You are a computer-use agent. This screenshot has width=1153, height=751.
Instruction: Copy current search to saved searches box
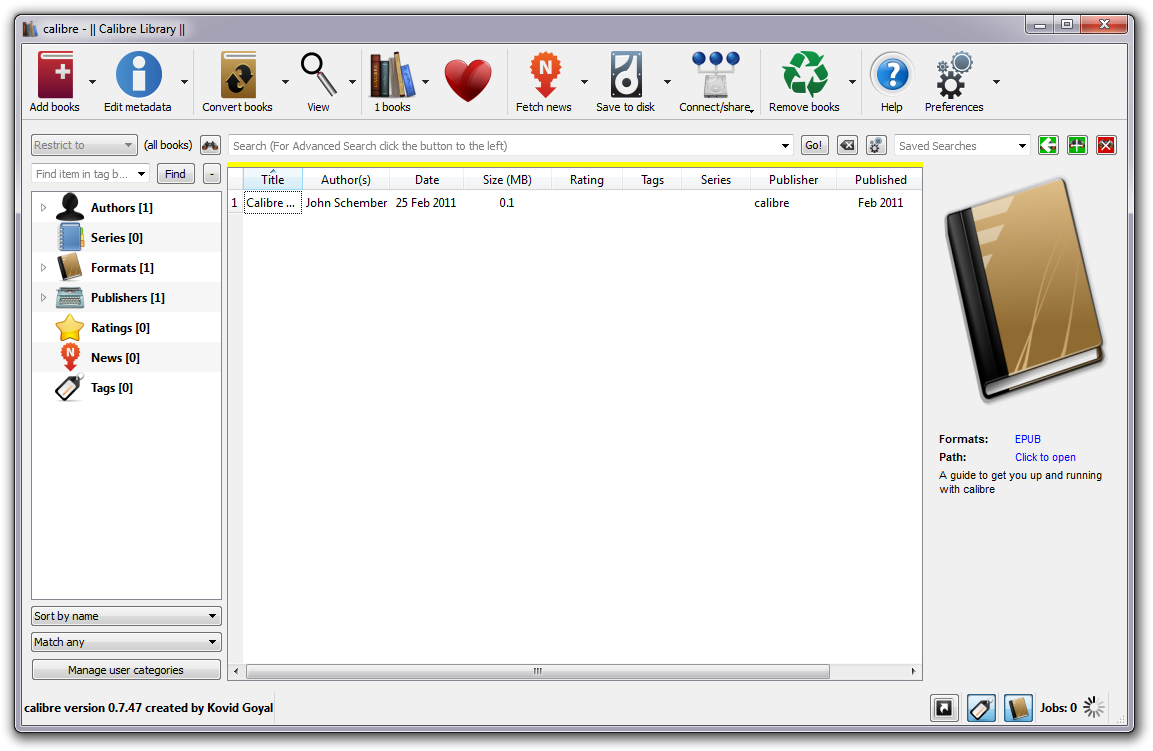click(x=1048, y=145)
